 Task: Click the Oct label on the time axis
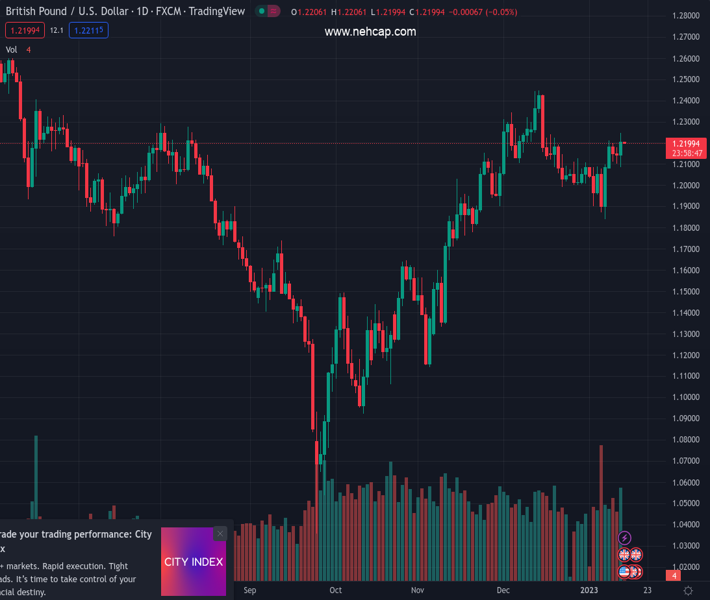coord(336,591)
